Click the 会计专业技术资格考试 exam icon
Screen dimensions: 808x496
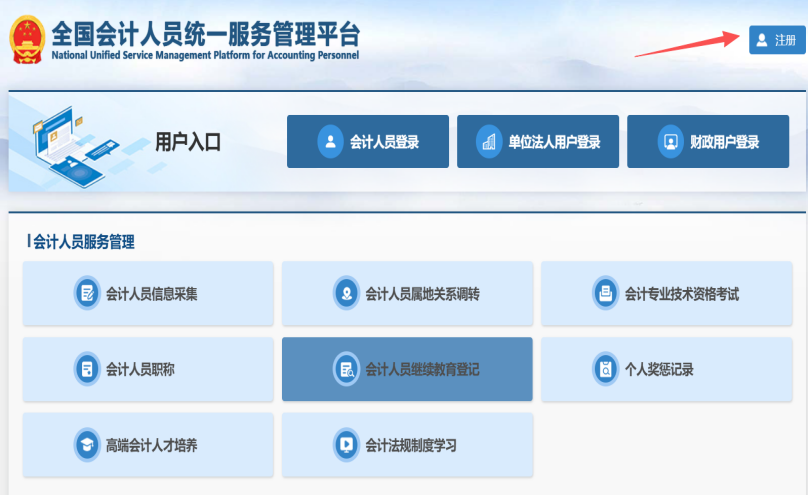click(x=605, y=294)
